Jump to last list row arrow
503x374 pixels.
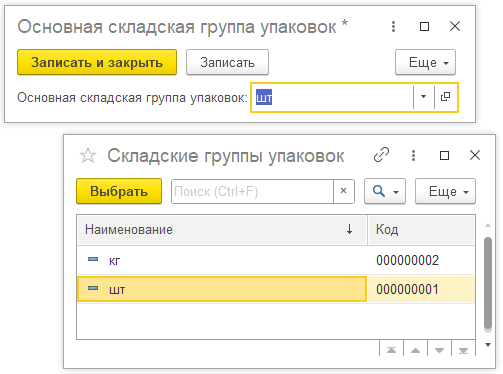pyautogui.click(x=463, y=350)
